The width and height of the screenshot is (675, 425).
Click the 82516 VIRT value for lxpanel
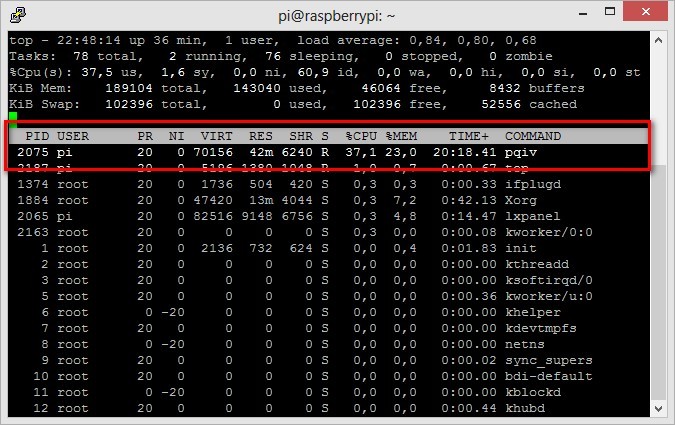tap(213, 216)
